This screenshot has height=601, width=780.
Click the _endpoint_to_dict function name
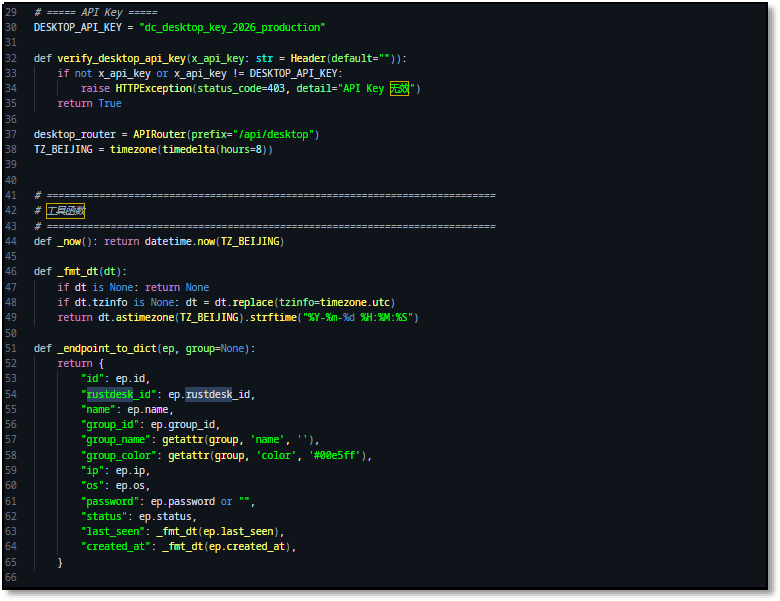click(x=107, y=349)
